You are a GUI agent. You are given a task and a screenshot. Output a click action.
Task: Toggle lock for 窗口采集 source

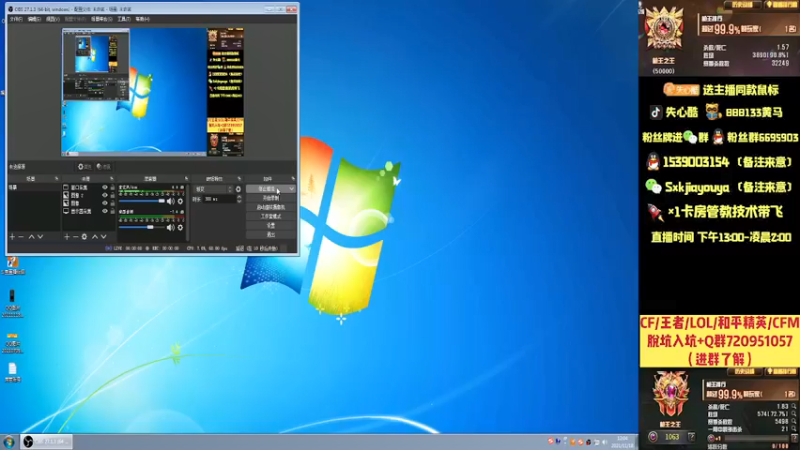point(113,188)
